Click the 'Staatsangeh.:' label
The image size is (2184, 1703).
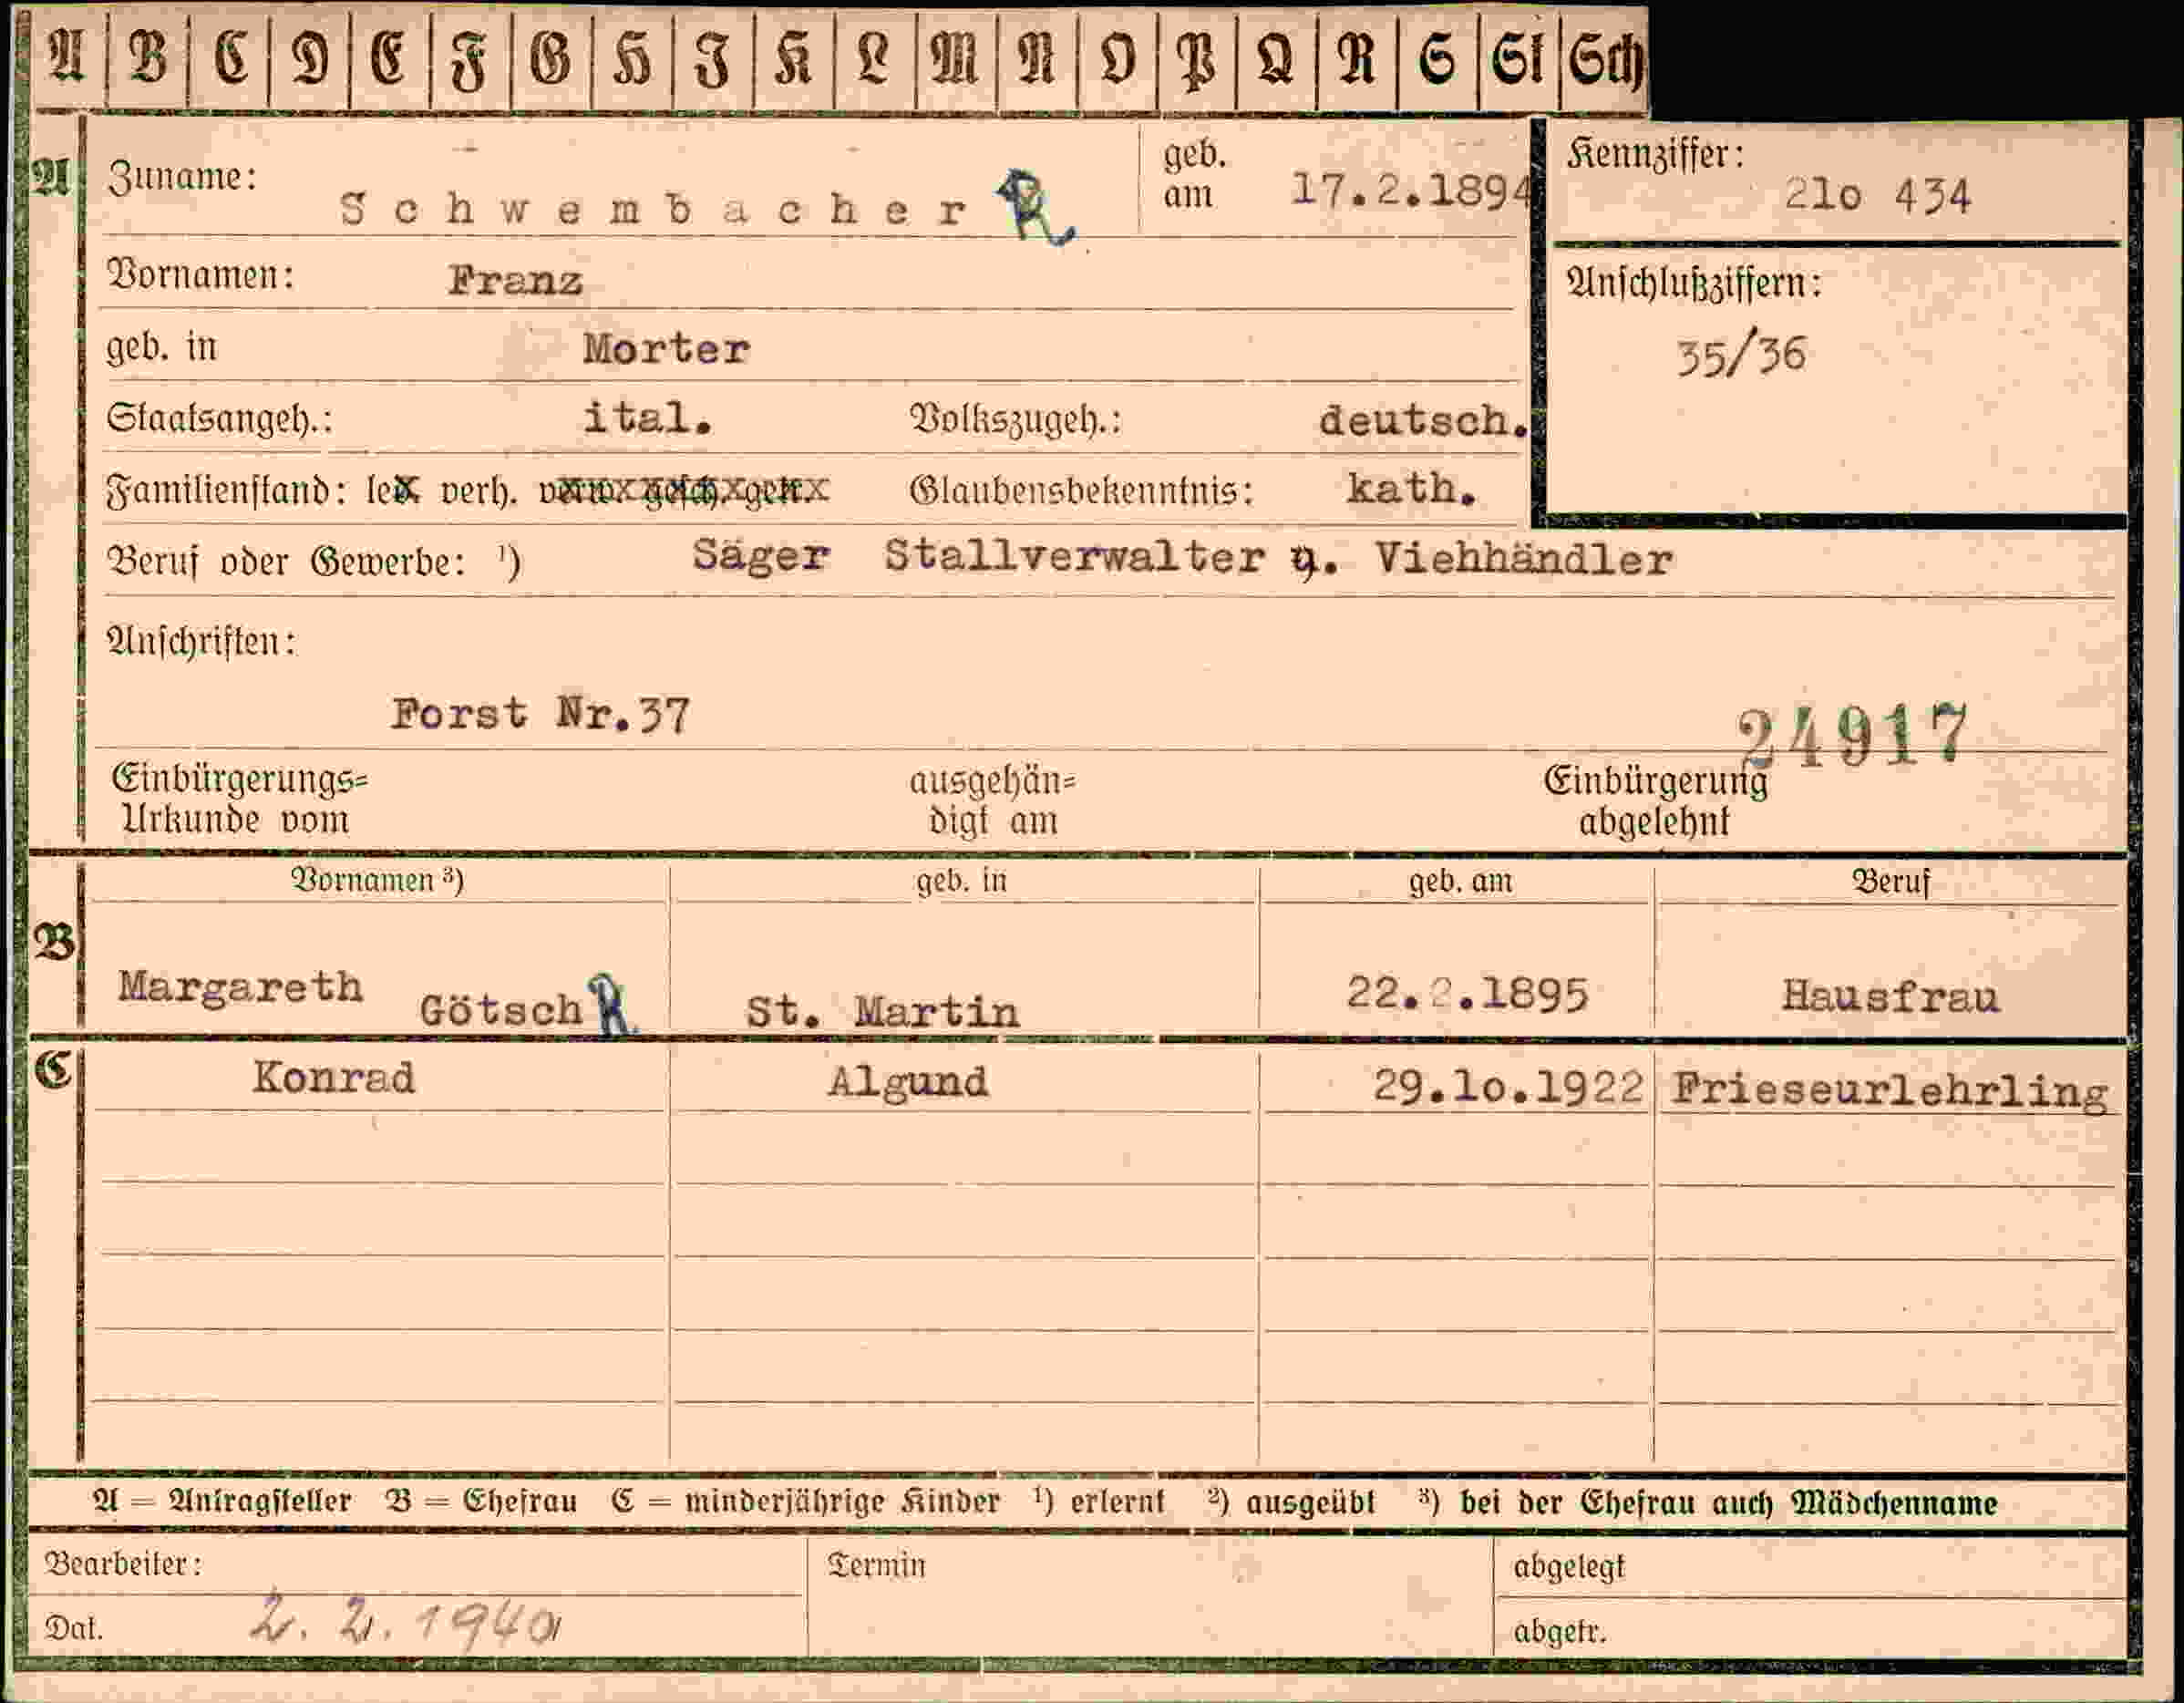[x=220, y=418]
